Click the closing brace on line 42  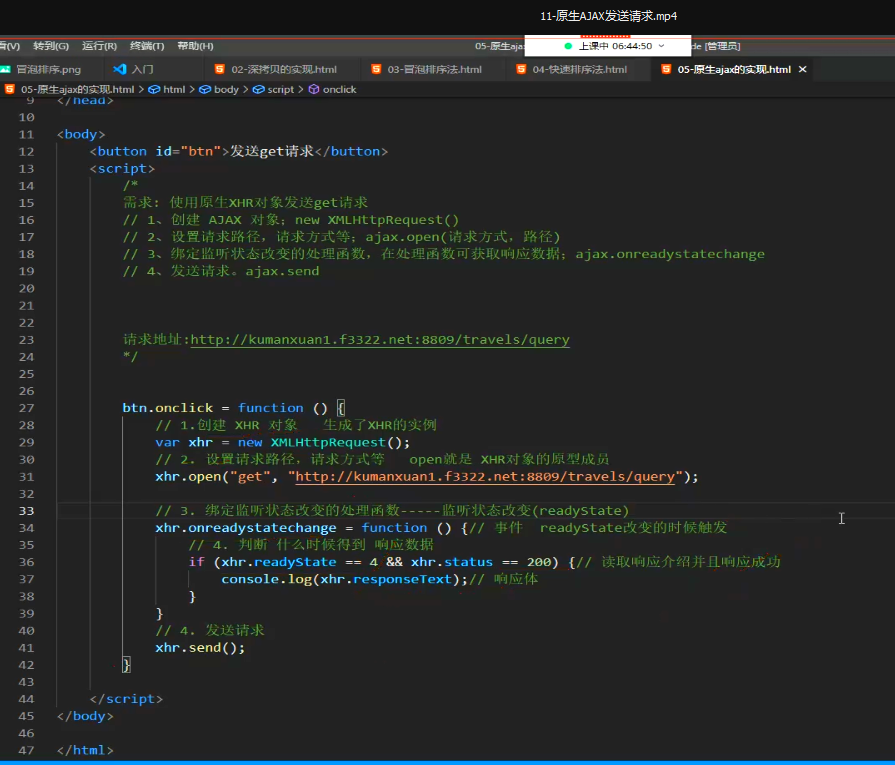(126, 665)
